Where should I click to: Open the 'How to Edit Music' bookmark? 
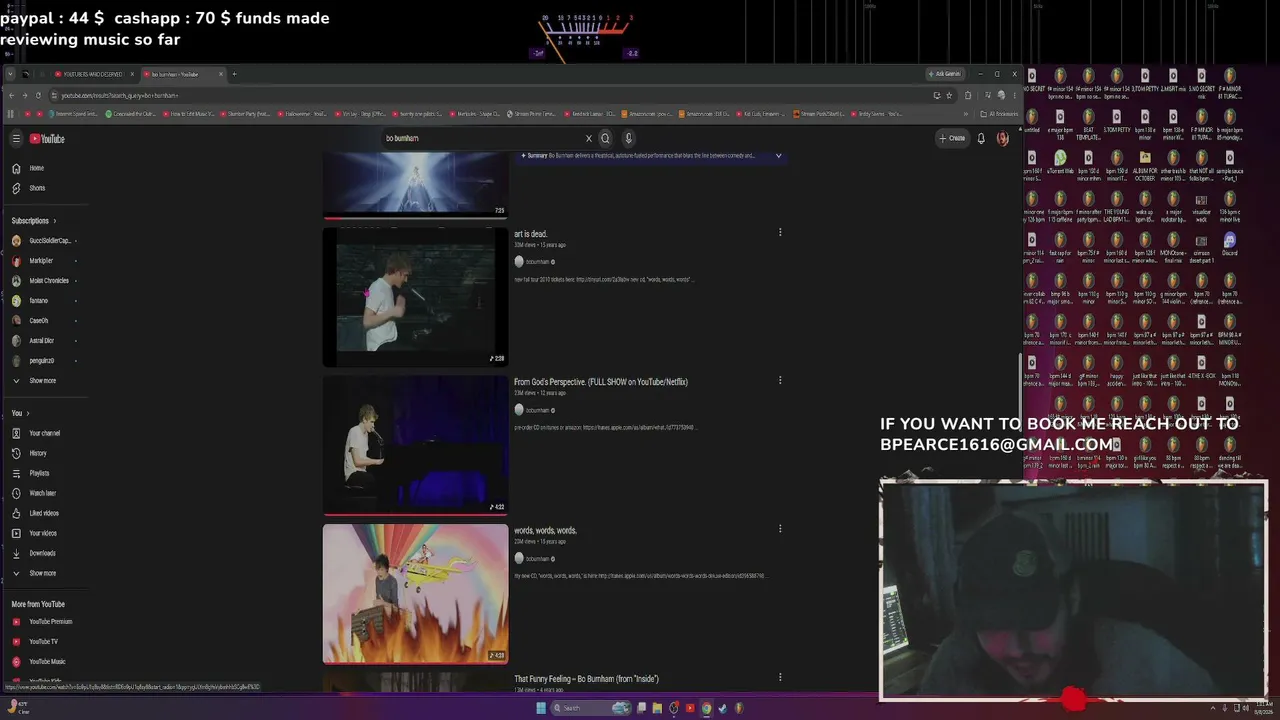190,114
